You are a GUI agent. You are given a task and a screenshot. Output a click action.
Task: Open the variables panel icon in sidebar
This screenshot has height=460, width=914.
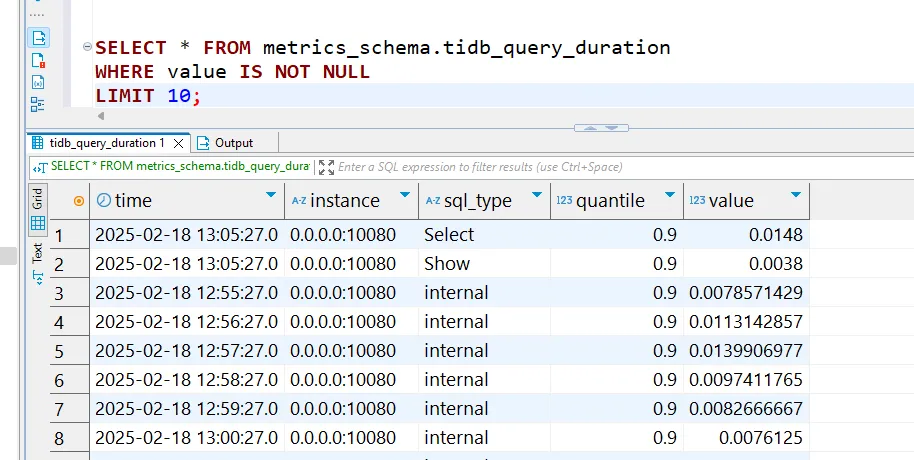click(38, 82)
